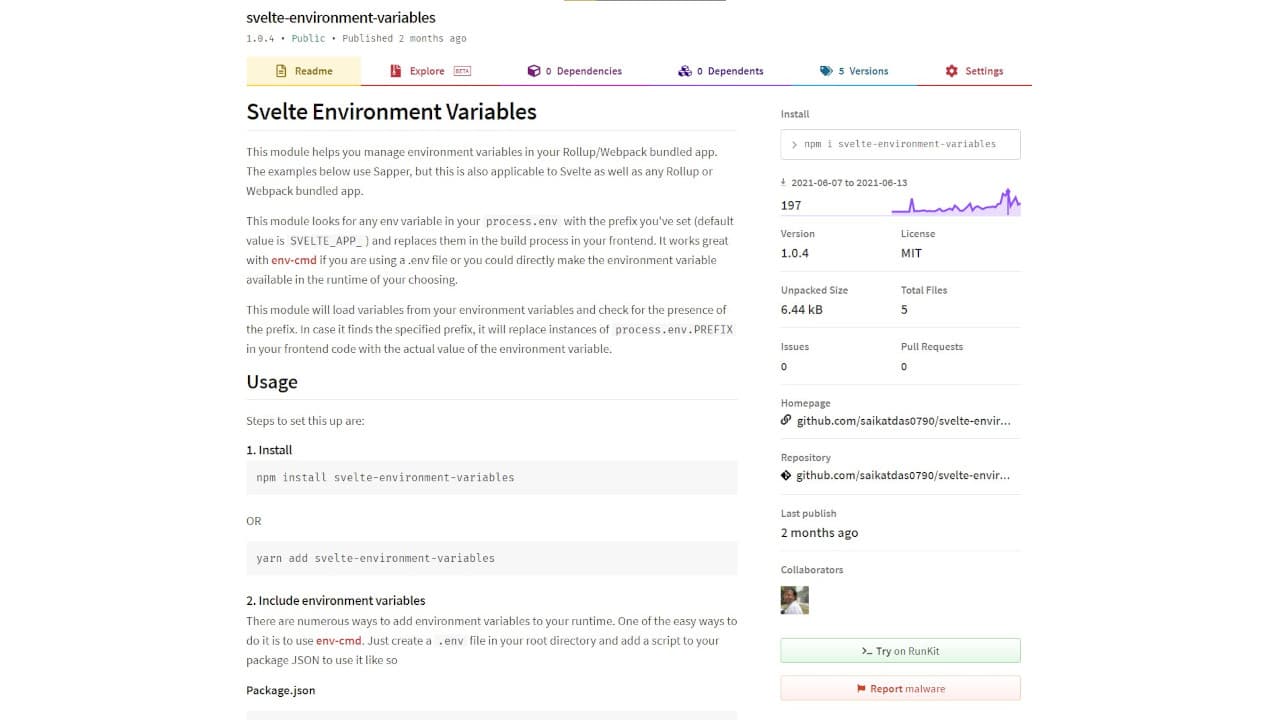Click the red Explore tab icon

(395, 71)
